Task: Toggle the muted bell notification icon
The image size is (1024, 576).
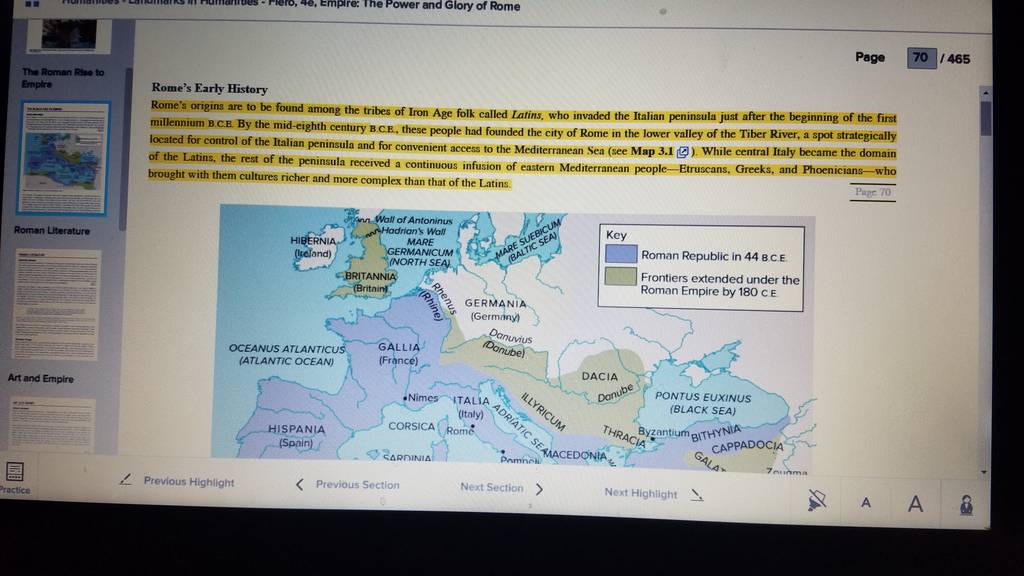Action: tap(816, 500)
